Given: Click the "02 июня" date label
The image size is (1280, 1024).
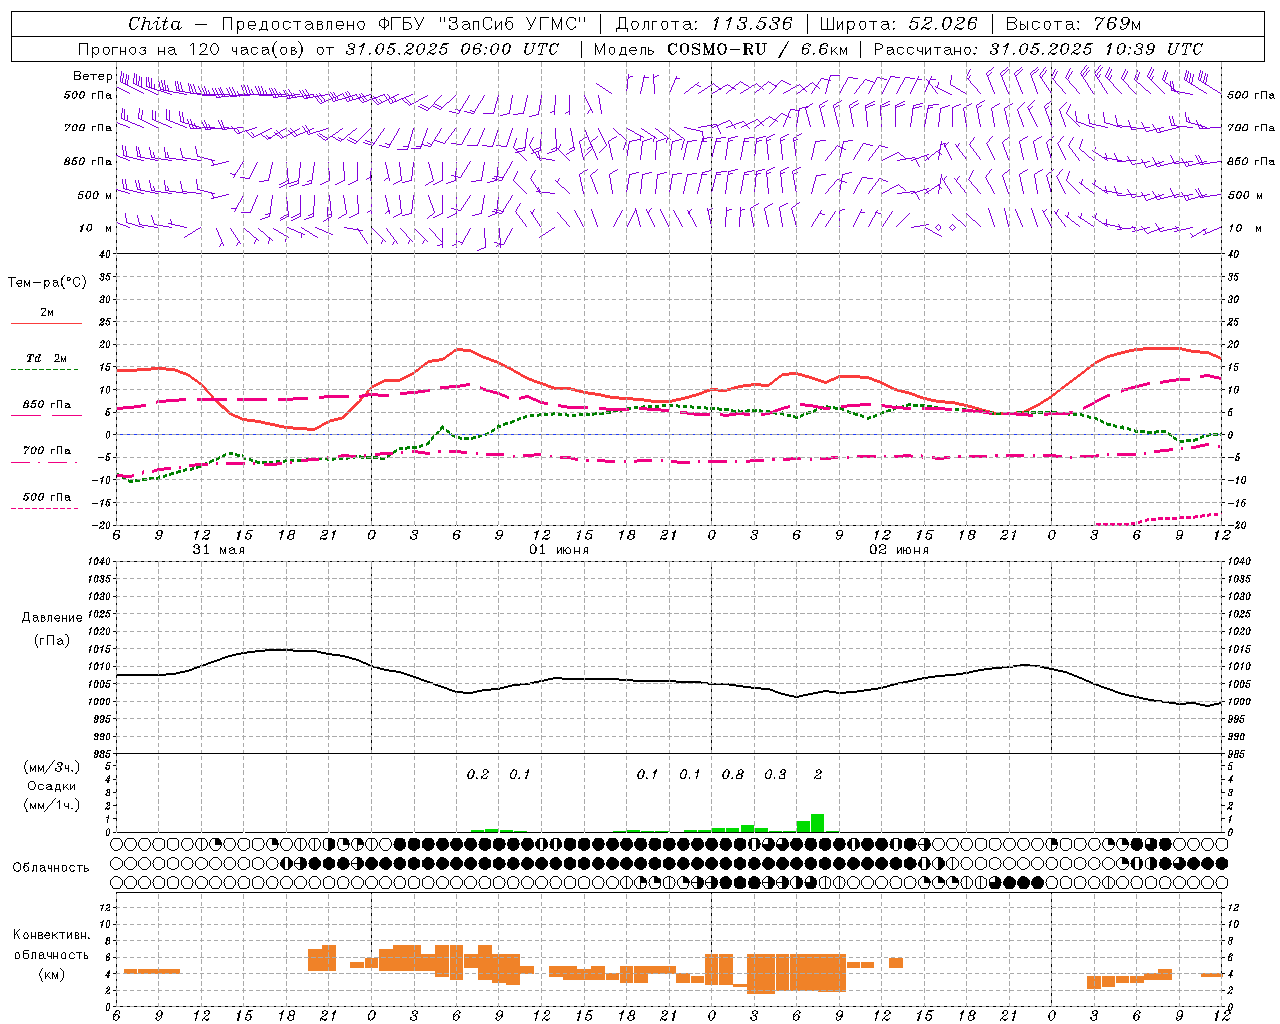Looking at the screenshot, I should (x=899, y=550).
